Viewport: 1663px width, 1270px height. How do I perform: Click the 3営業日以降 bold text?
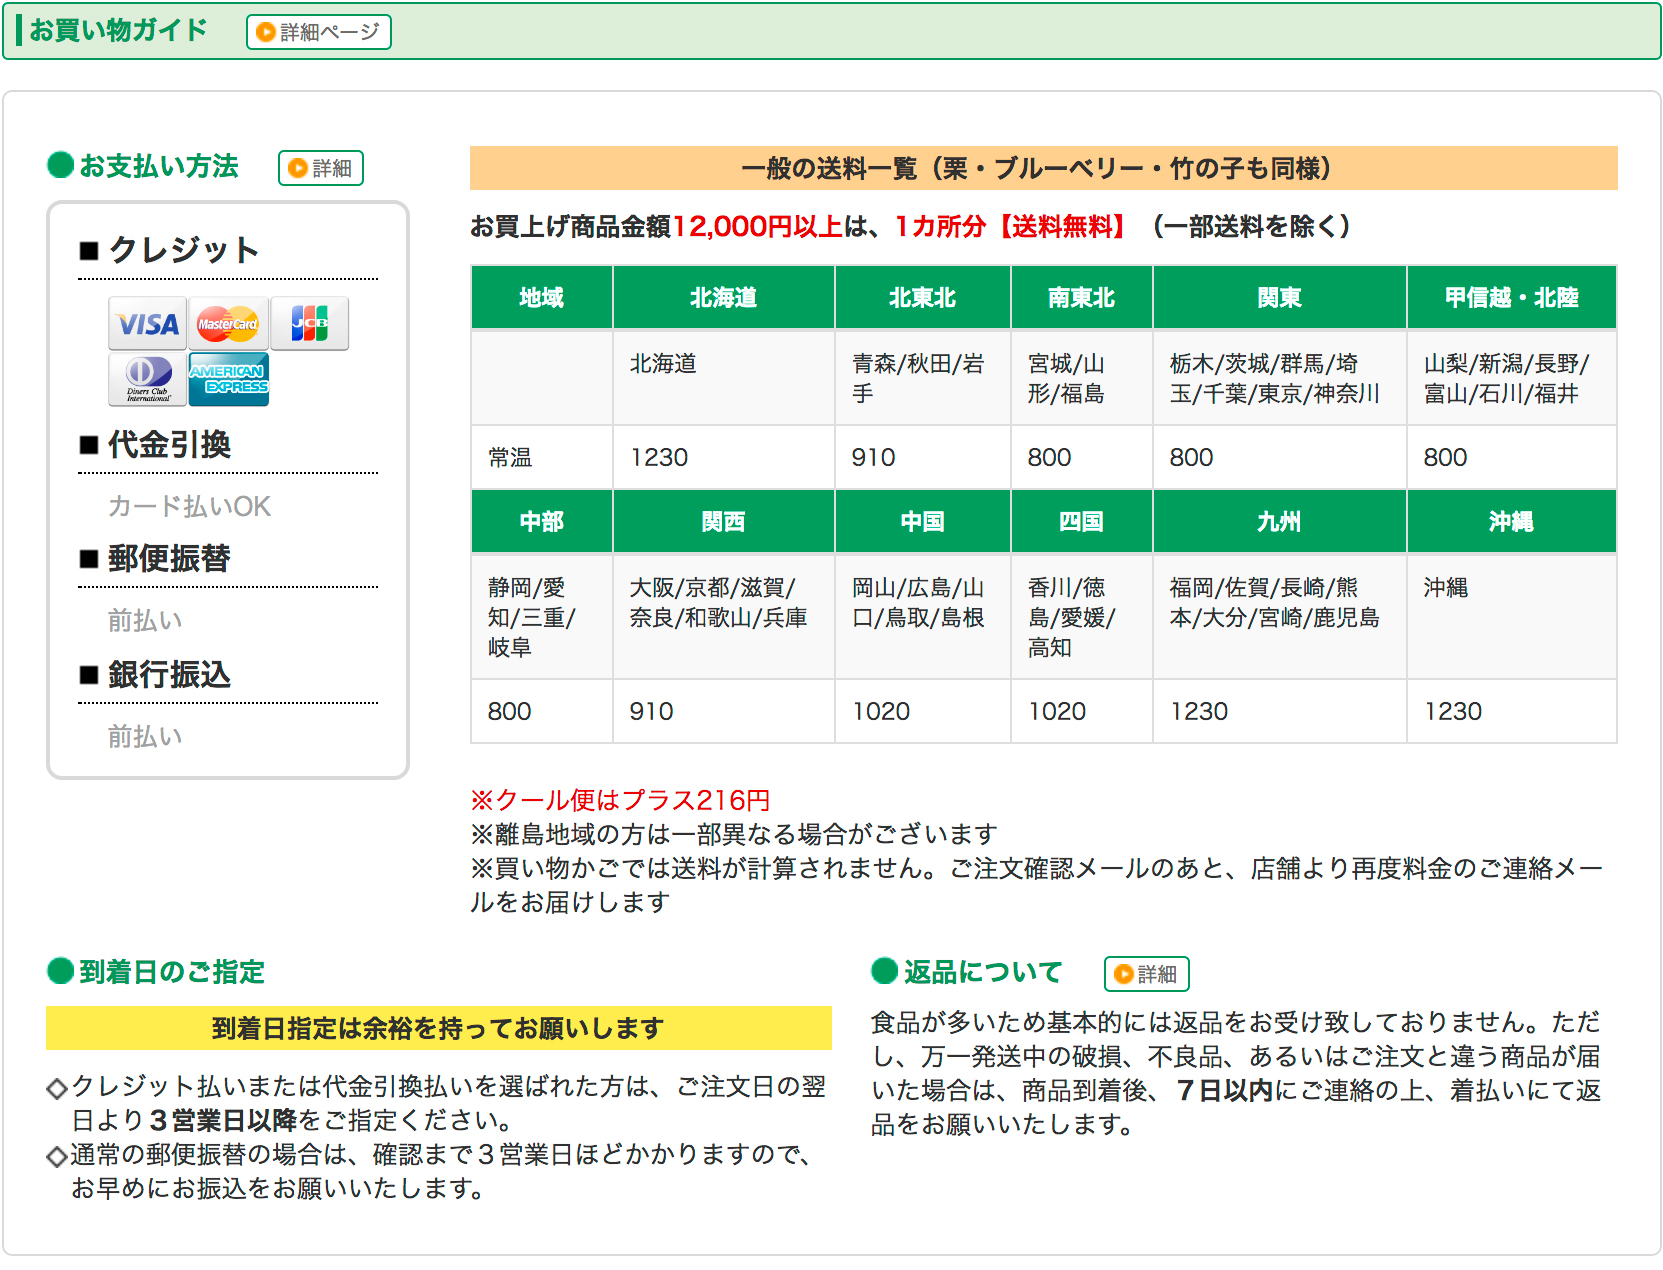coord(223,1120)
